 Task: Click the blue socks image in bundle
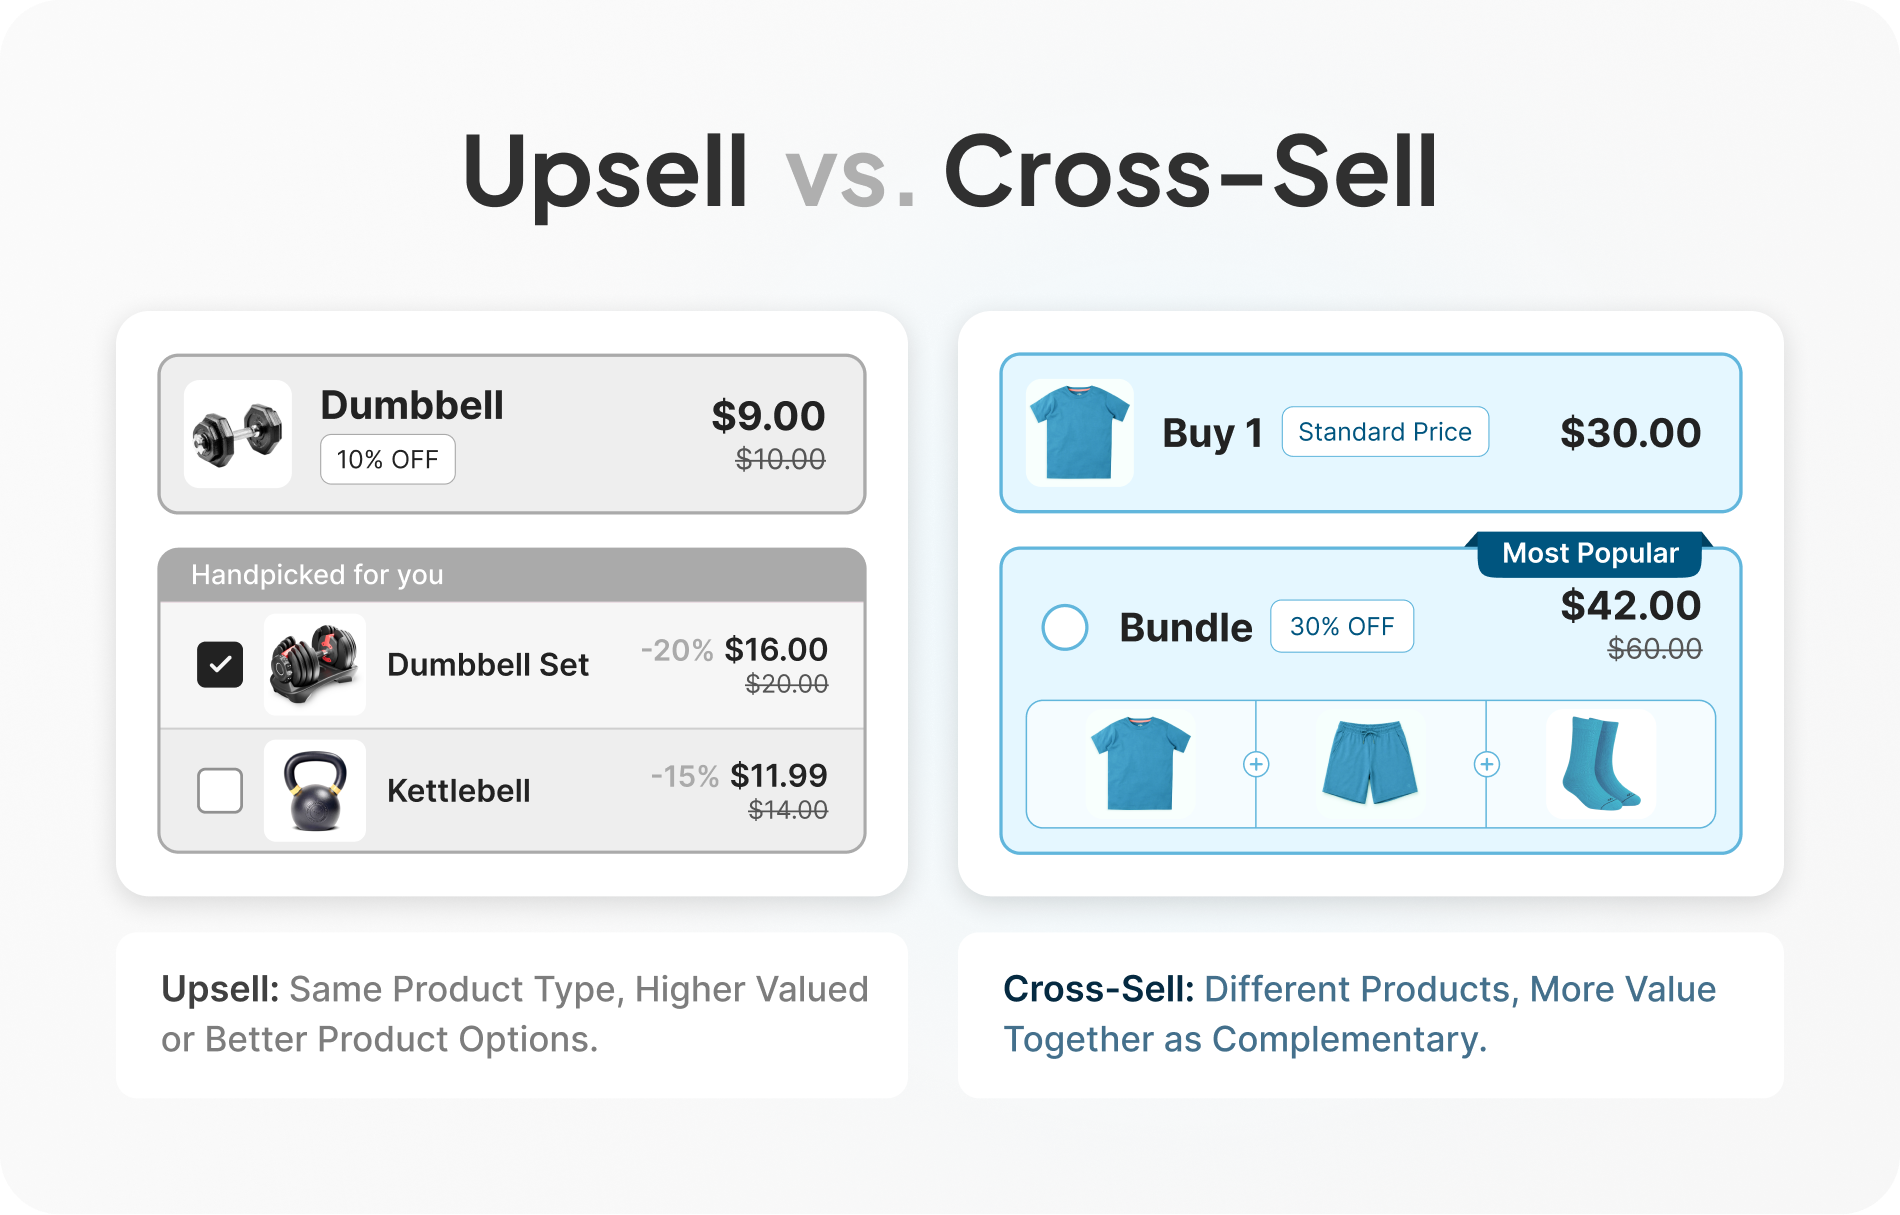[x=1601, y=764]
